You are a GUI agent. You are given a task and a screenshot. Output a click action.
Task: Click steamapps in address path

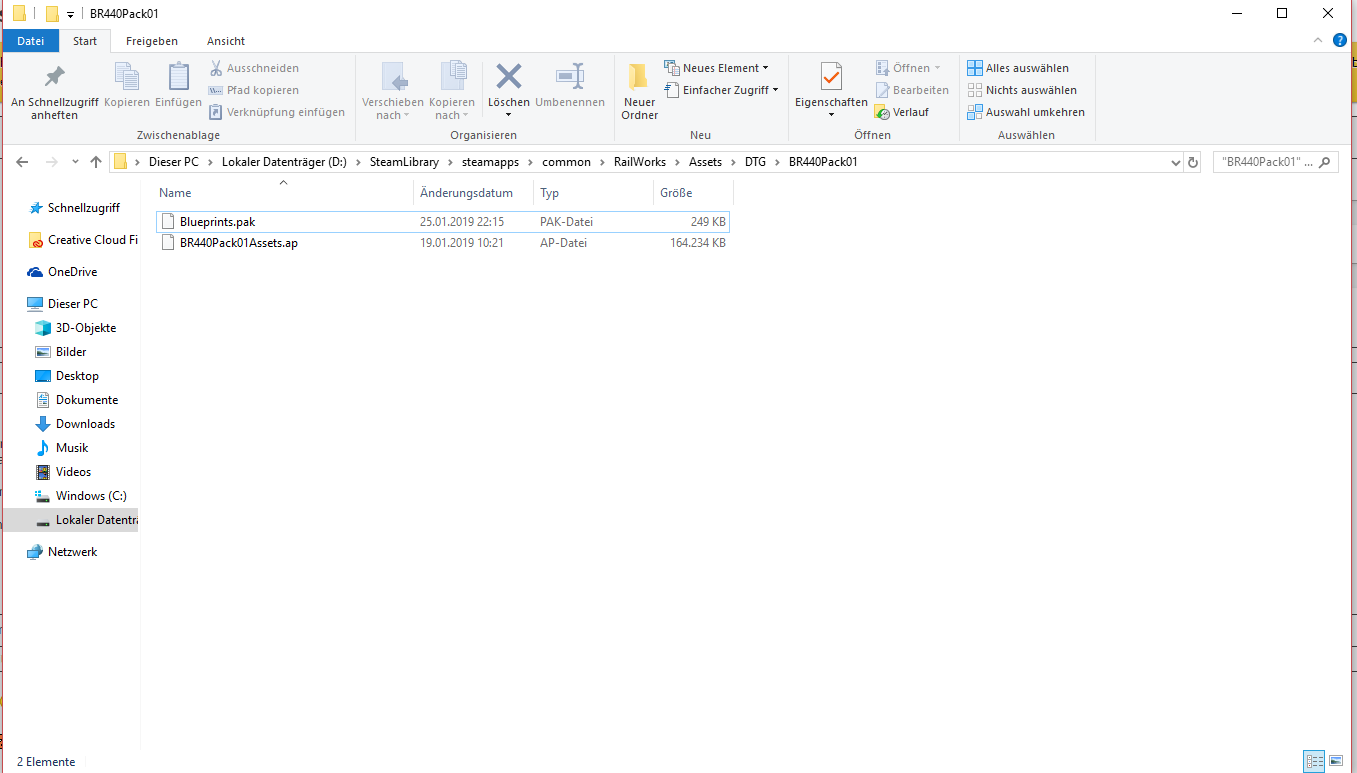pyautogui.click(x=490, y=162)
